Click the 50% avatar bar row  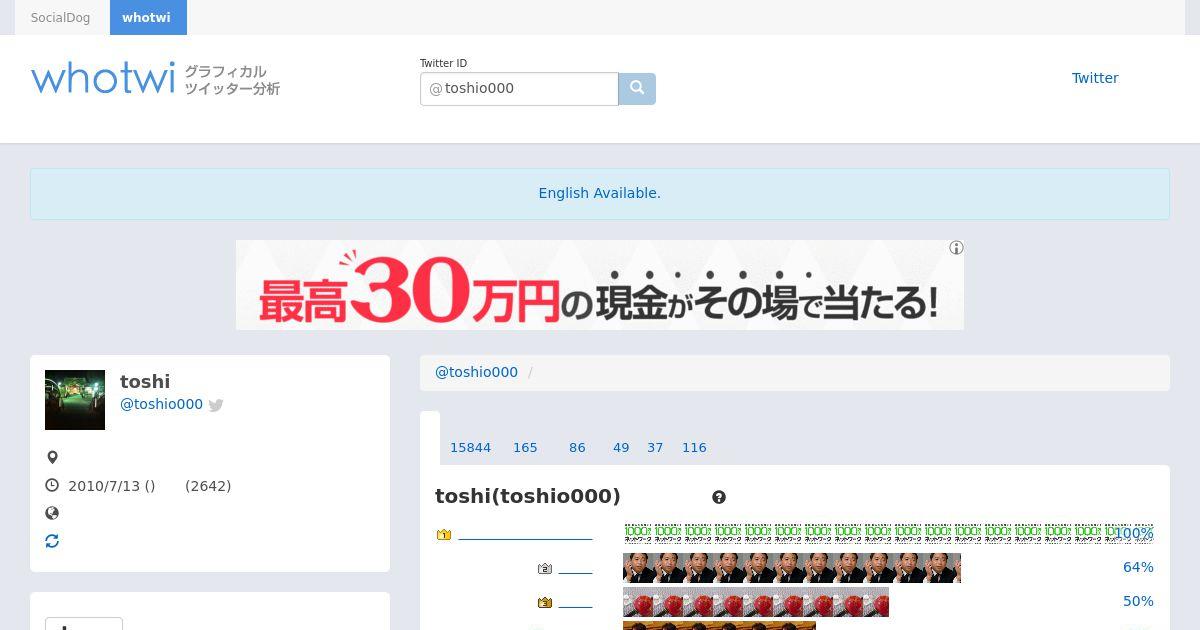(x=756, y=602)
